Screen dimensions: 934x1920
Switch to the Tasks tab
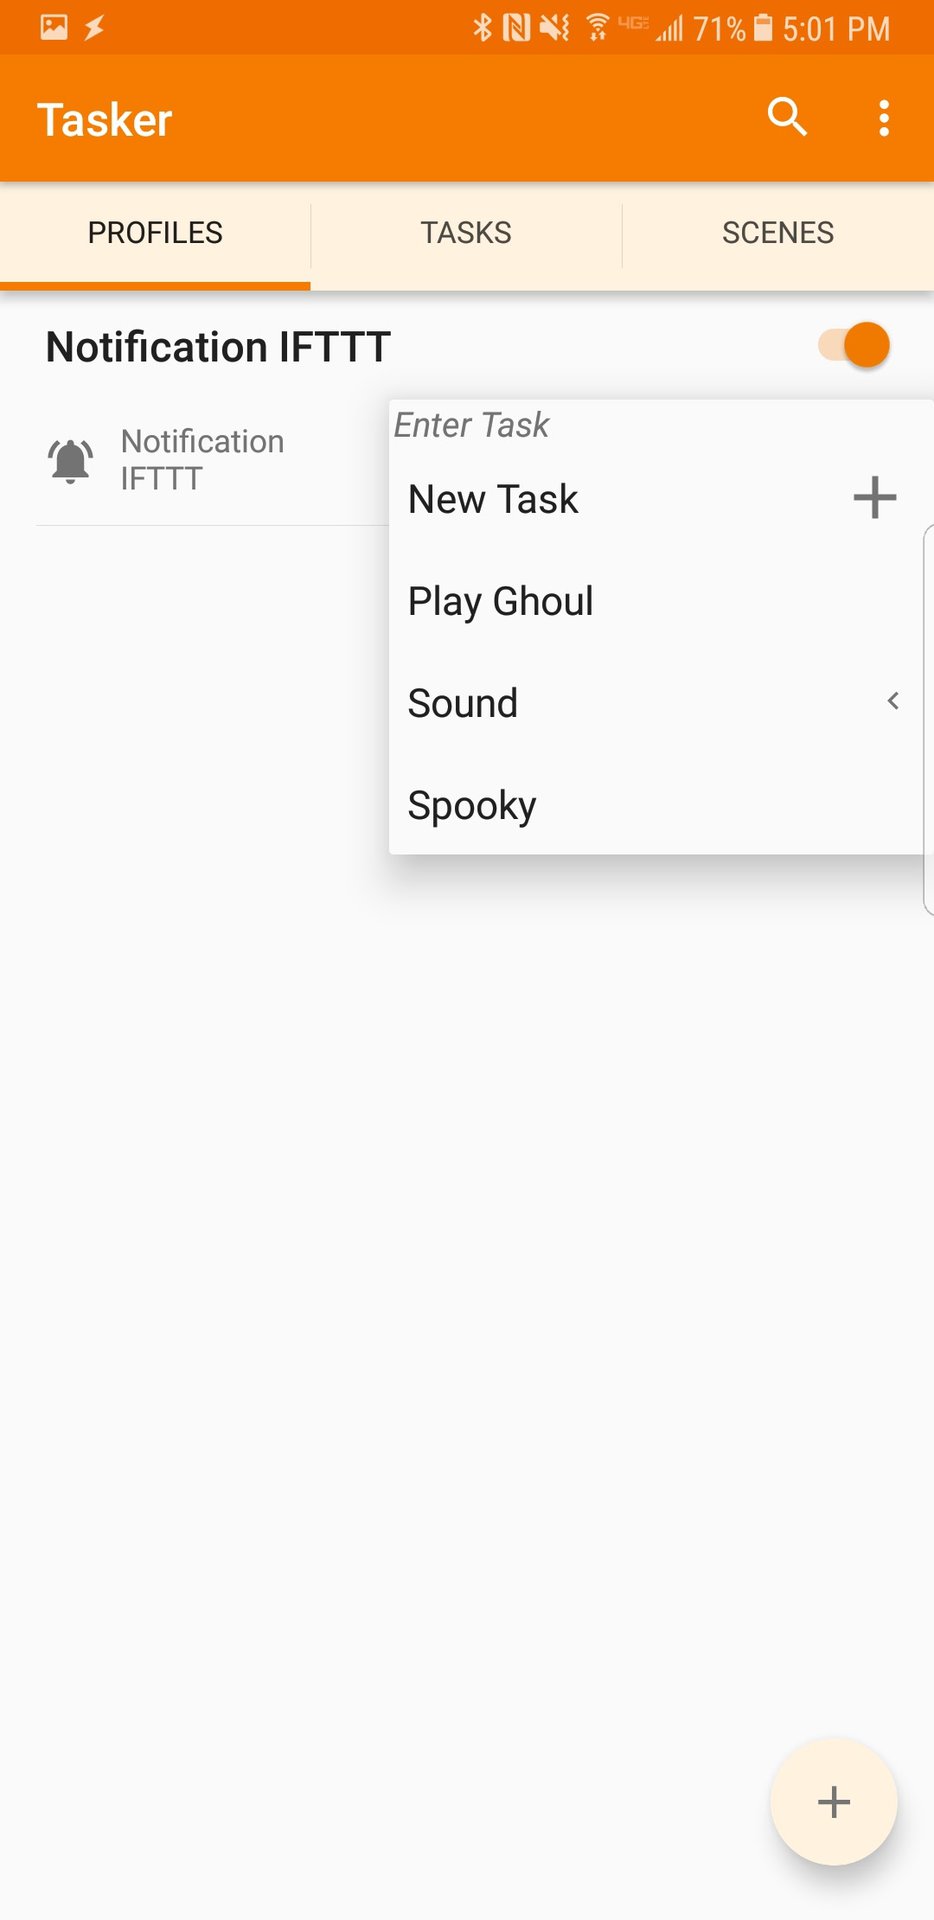(x=466, y=233)
